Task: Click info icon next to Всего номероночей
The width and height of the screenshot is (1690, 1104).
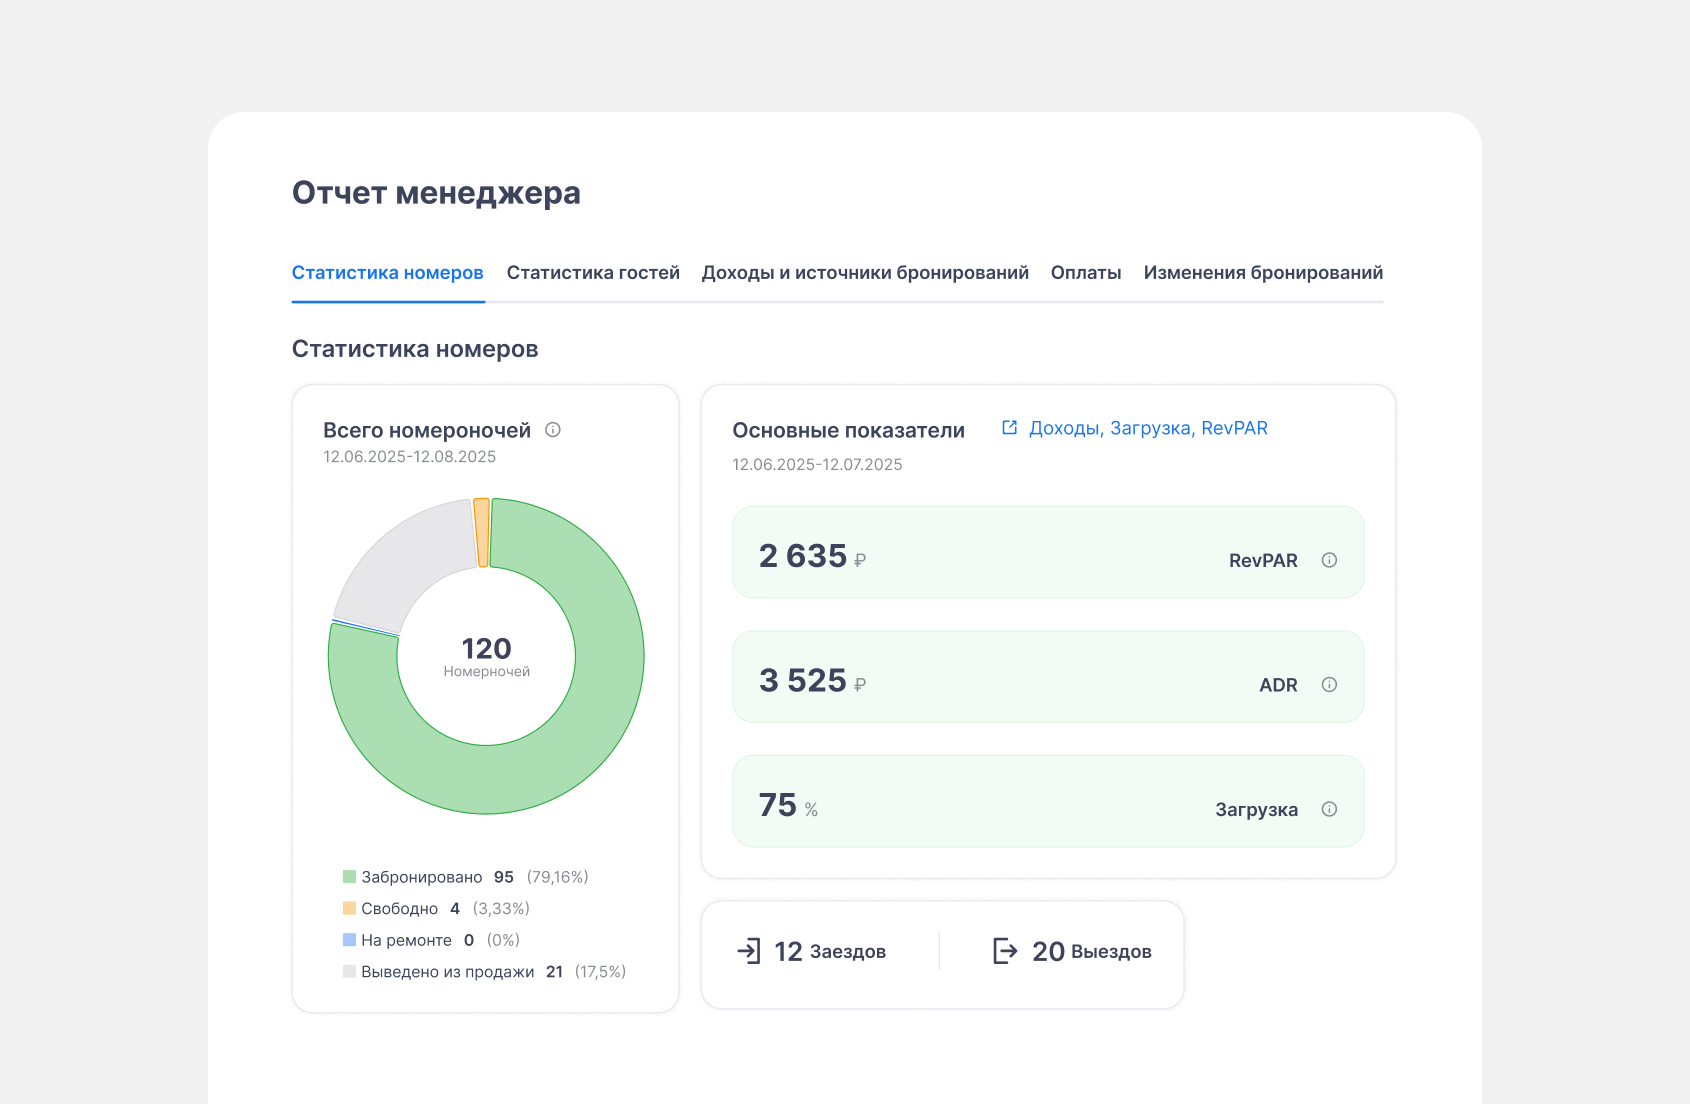Action: coord(553,430)
